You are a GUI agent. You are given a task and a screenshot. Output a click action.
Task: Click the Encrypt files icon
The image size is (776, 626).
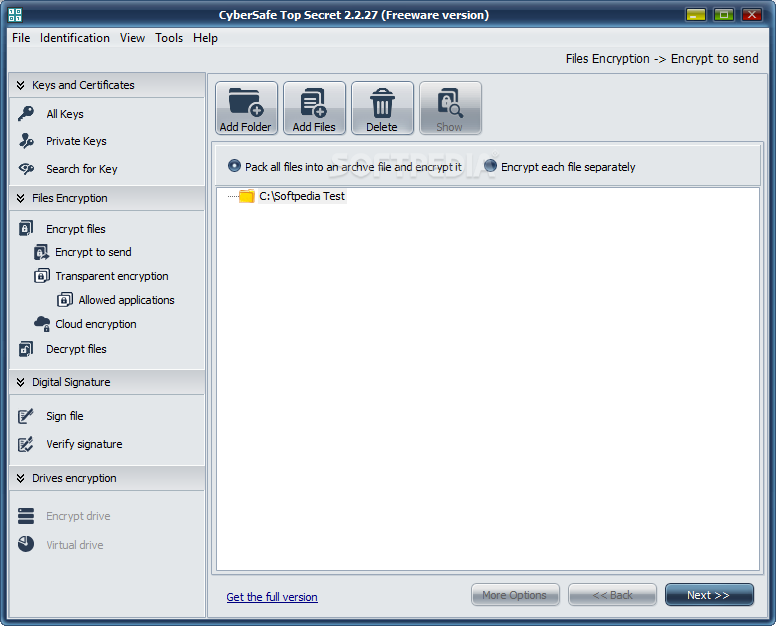[x=26, y=228]
